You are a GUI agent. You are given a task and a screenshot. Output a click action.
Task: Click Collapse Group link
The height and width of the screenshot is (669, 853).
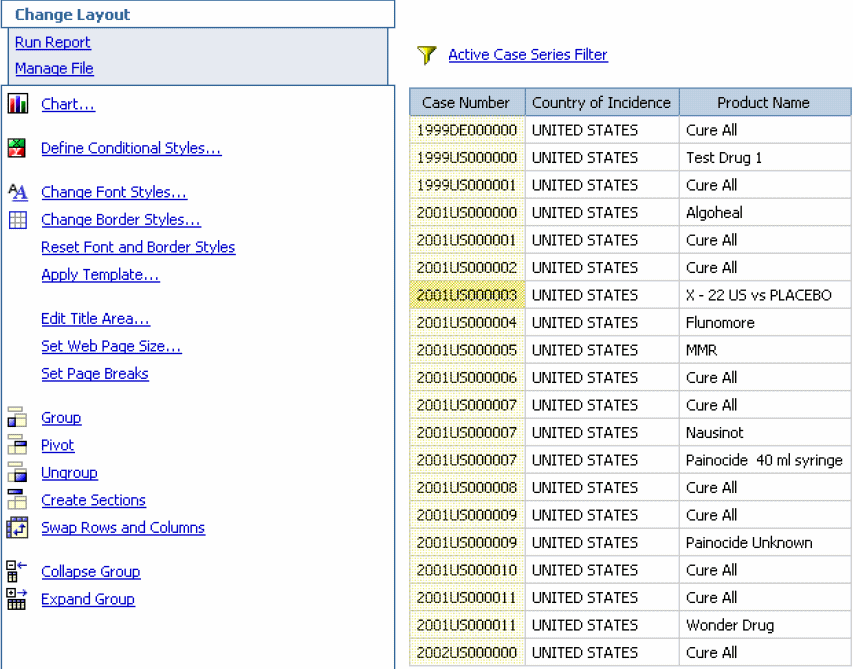pos(91,571)
